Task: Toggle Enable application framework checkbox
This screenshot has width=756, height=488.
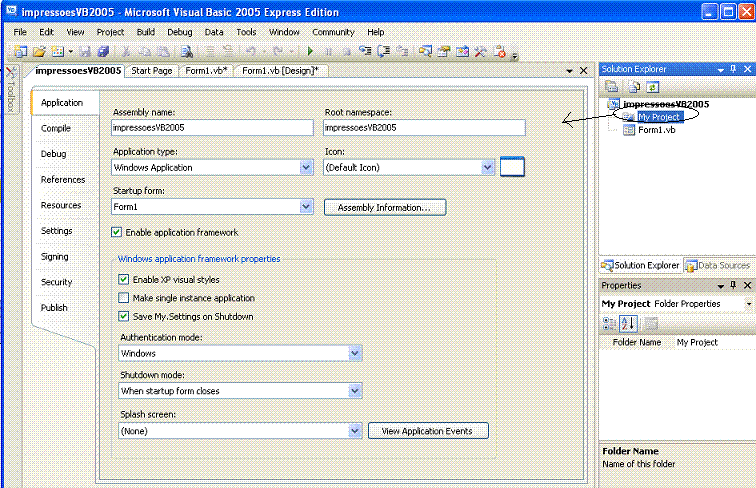Action: point(116,232)
